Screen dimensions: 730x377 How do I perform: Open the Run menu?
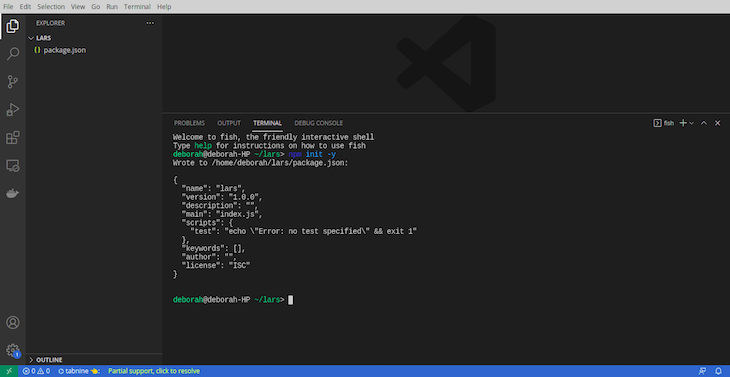(112, 7)
